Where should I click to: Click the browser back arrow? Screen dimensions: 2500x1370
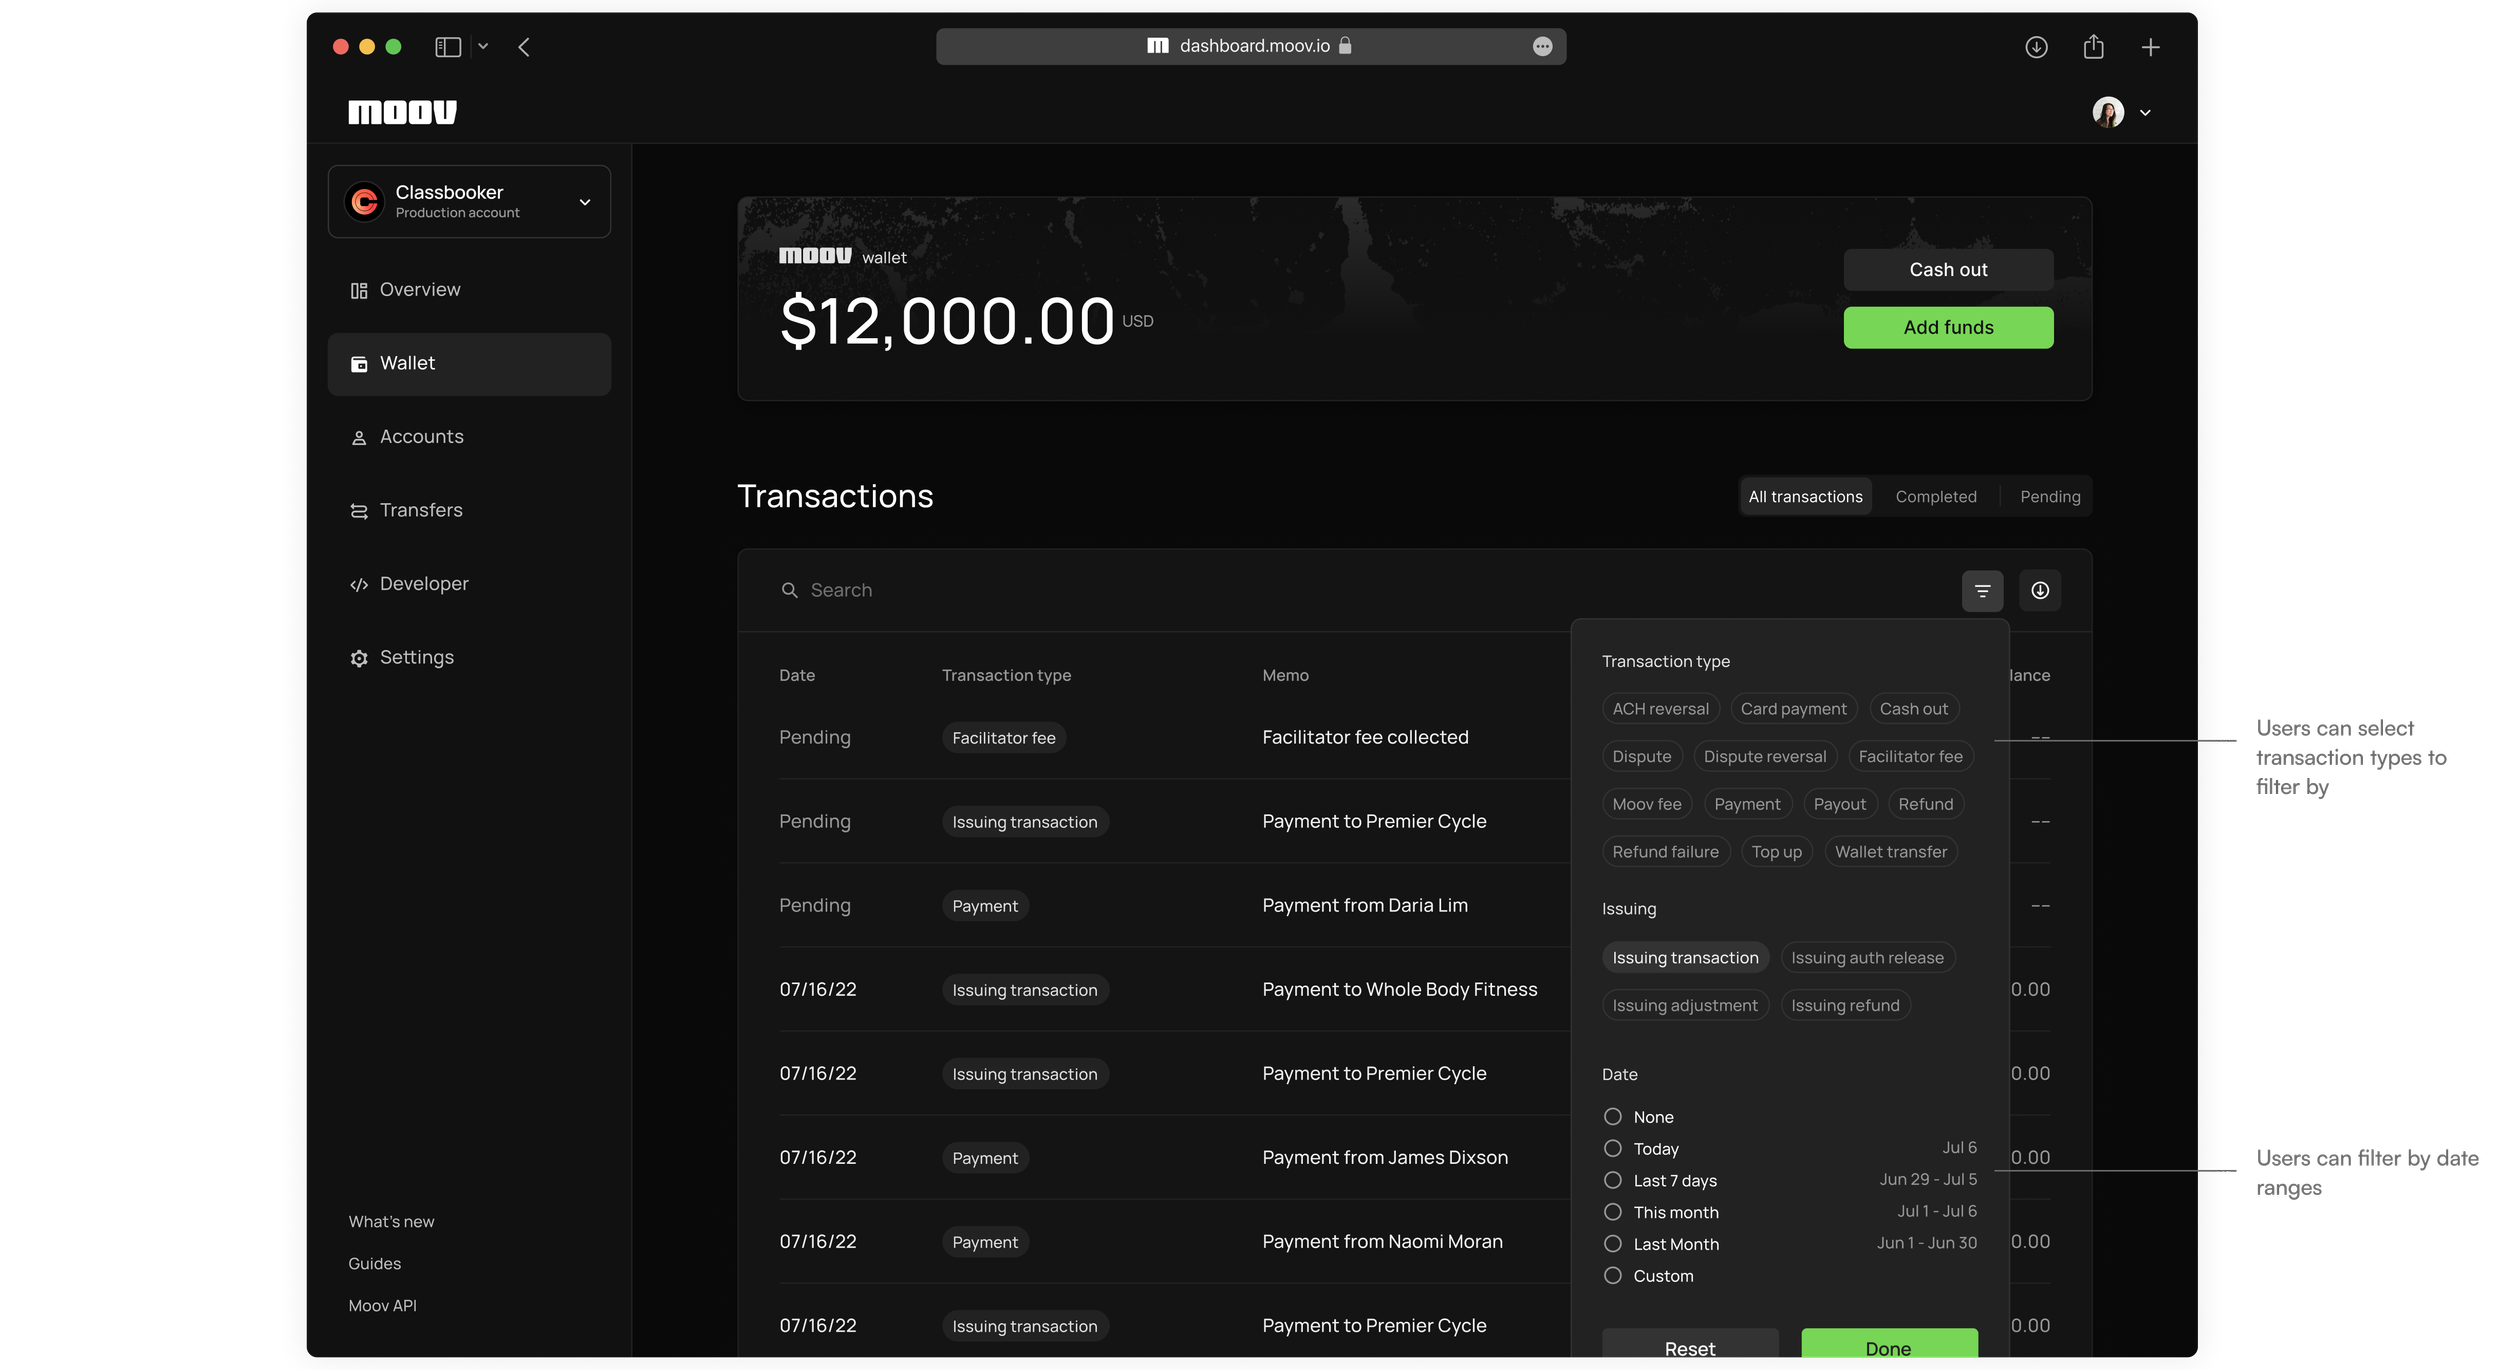[x=524, y=47]
